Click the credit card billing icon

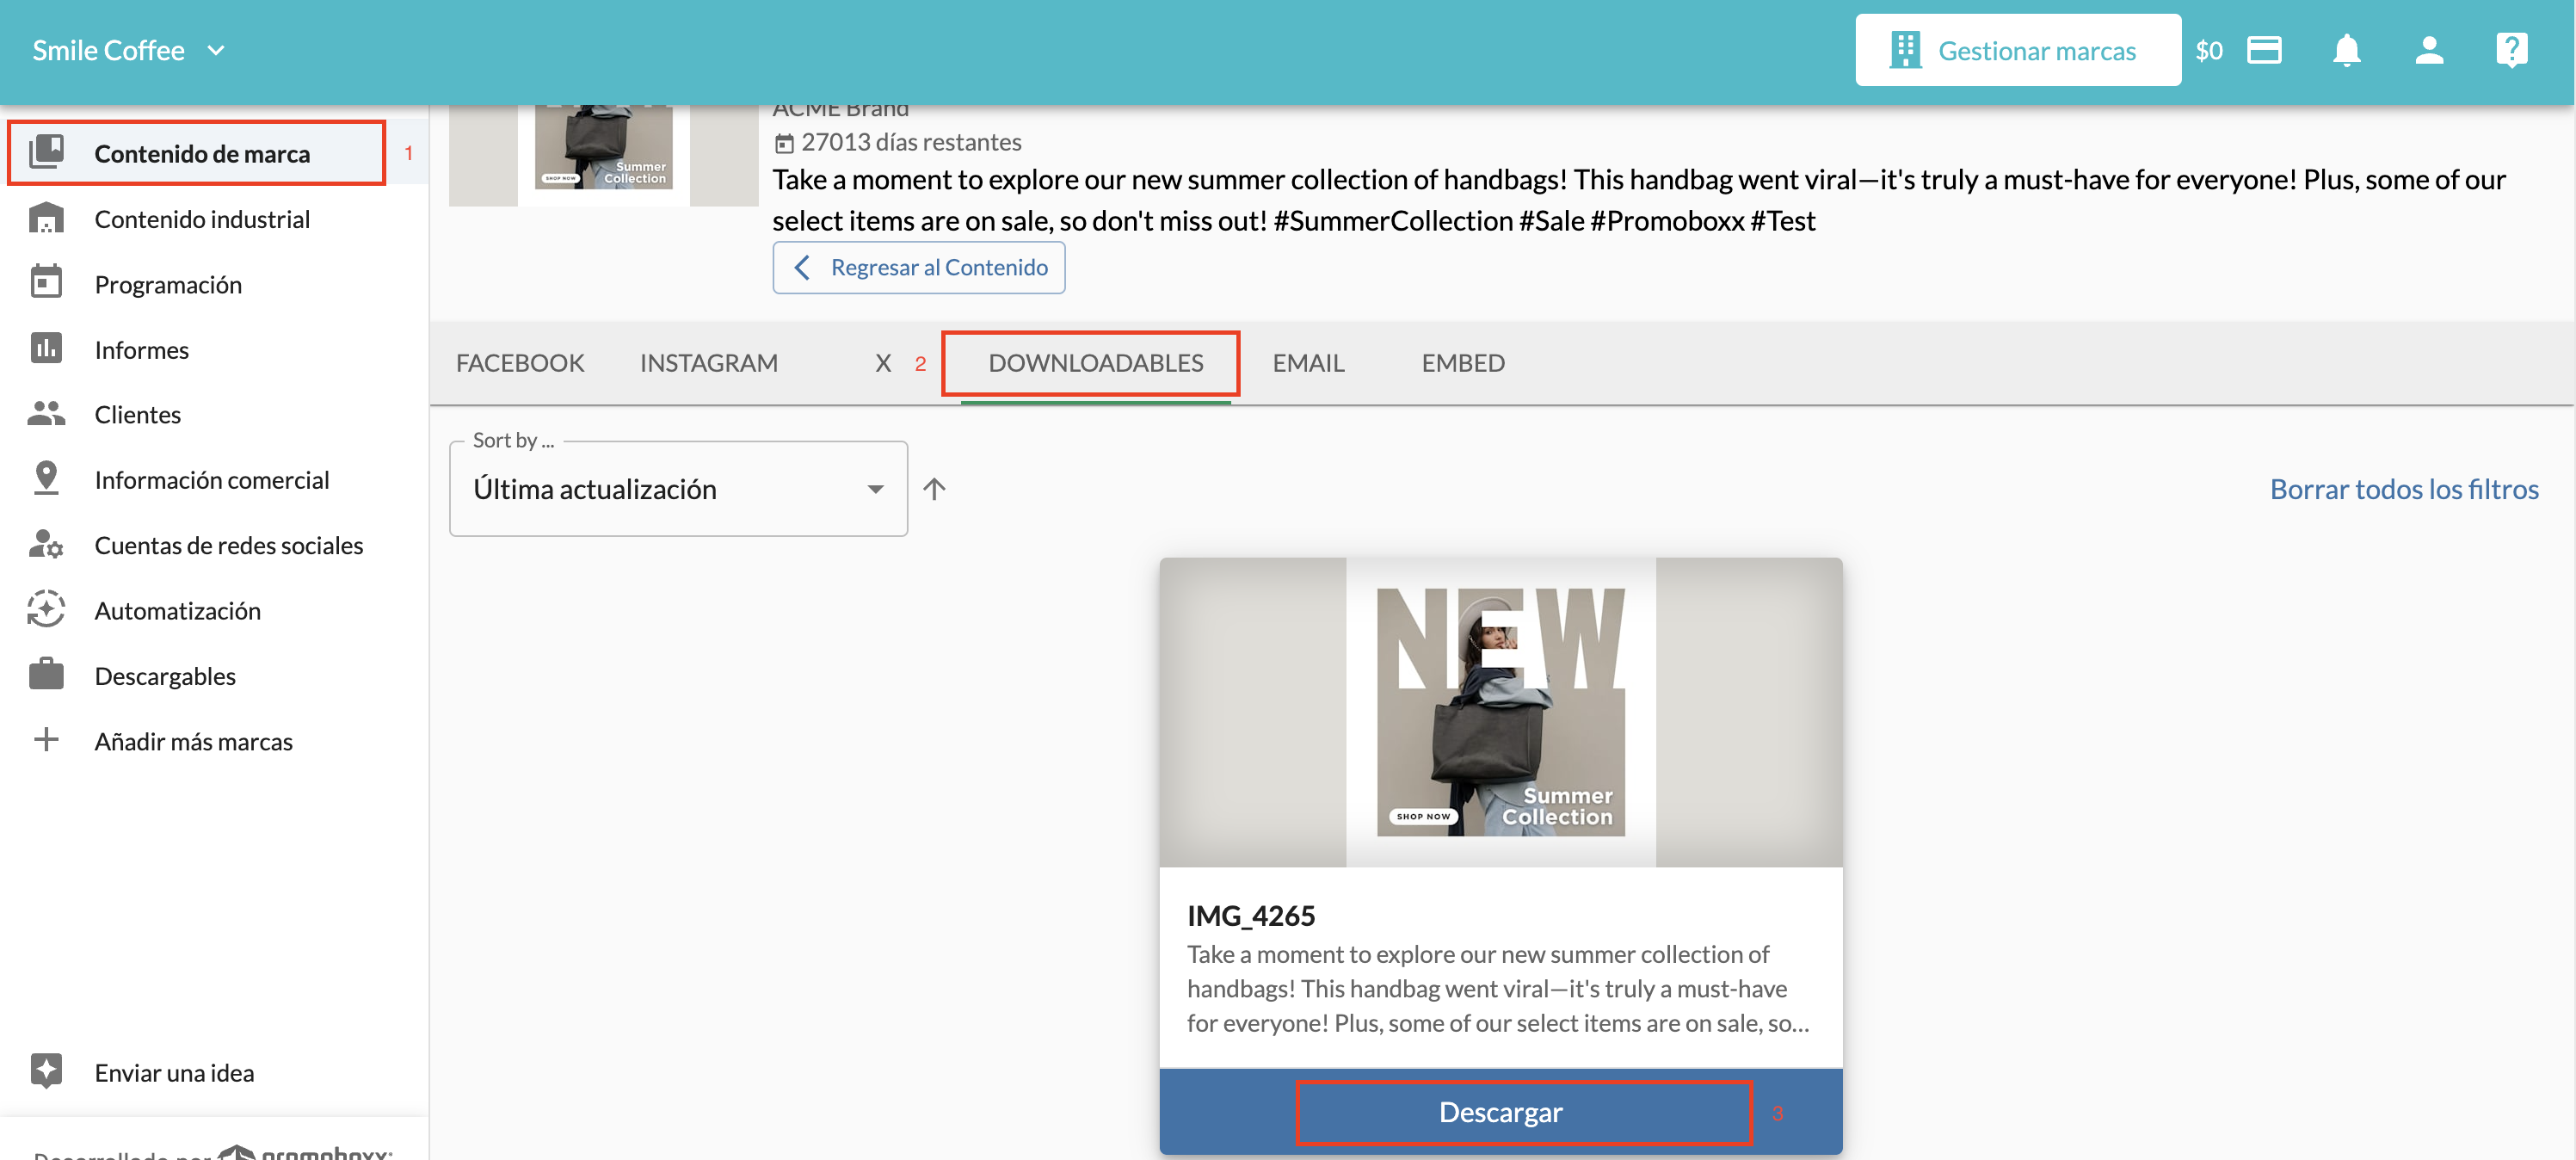click(x=2264, y=50)
